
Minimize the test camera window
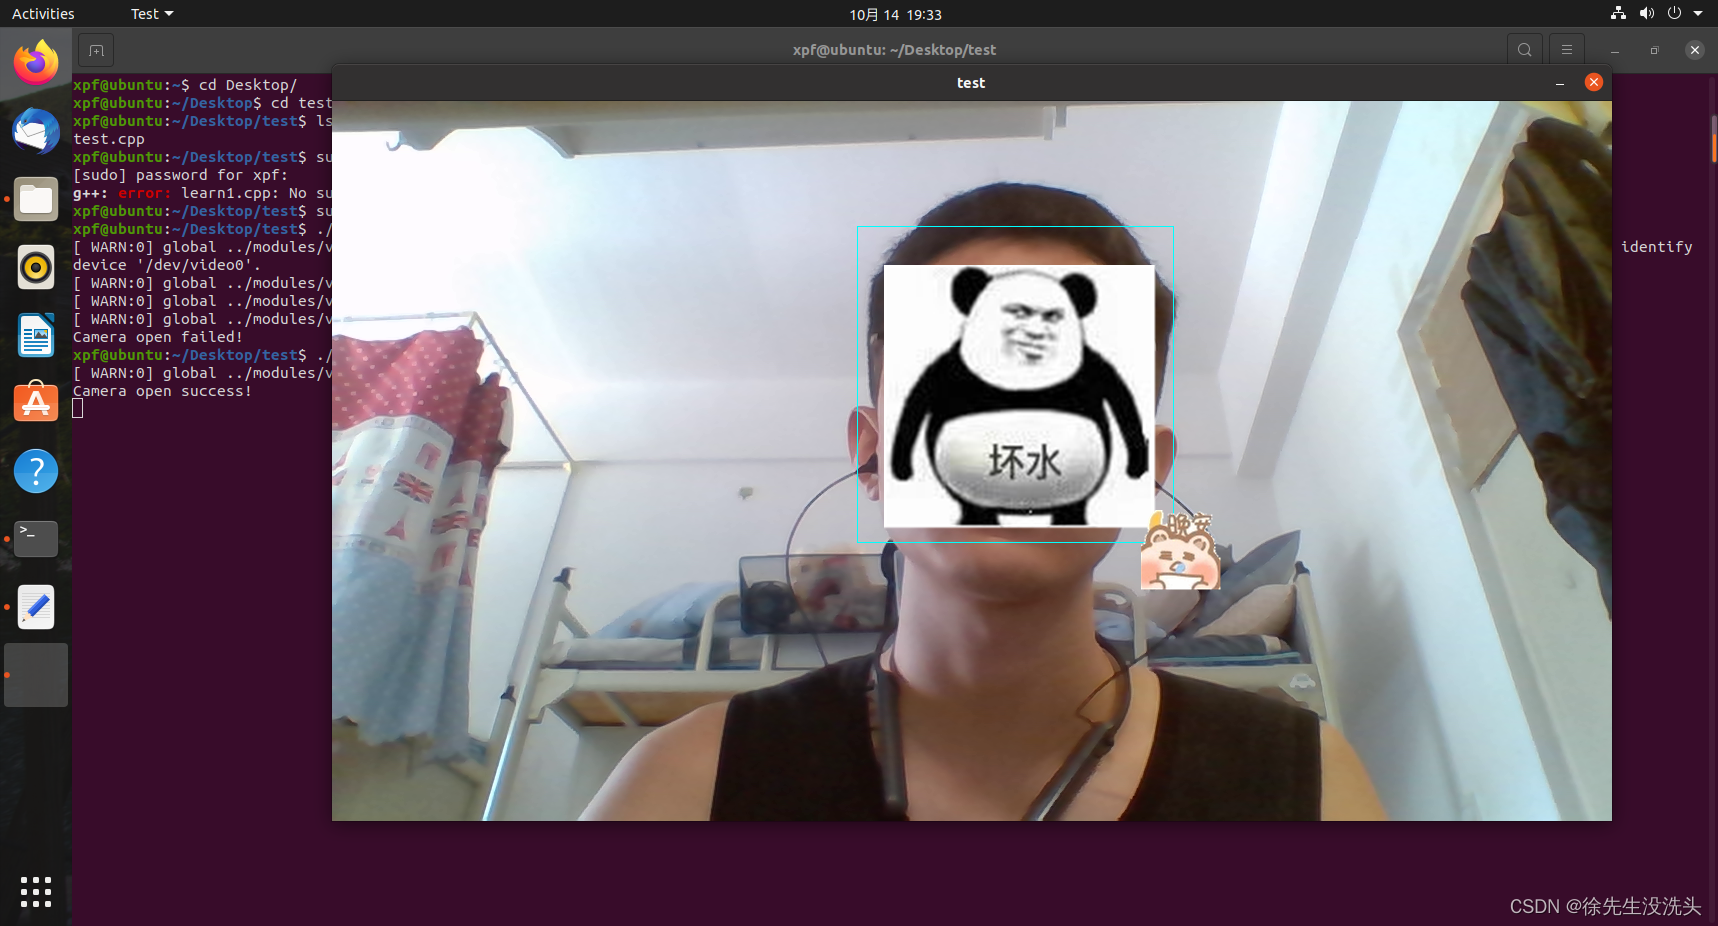click(x=1560, y=83)
